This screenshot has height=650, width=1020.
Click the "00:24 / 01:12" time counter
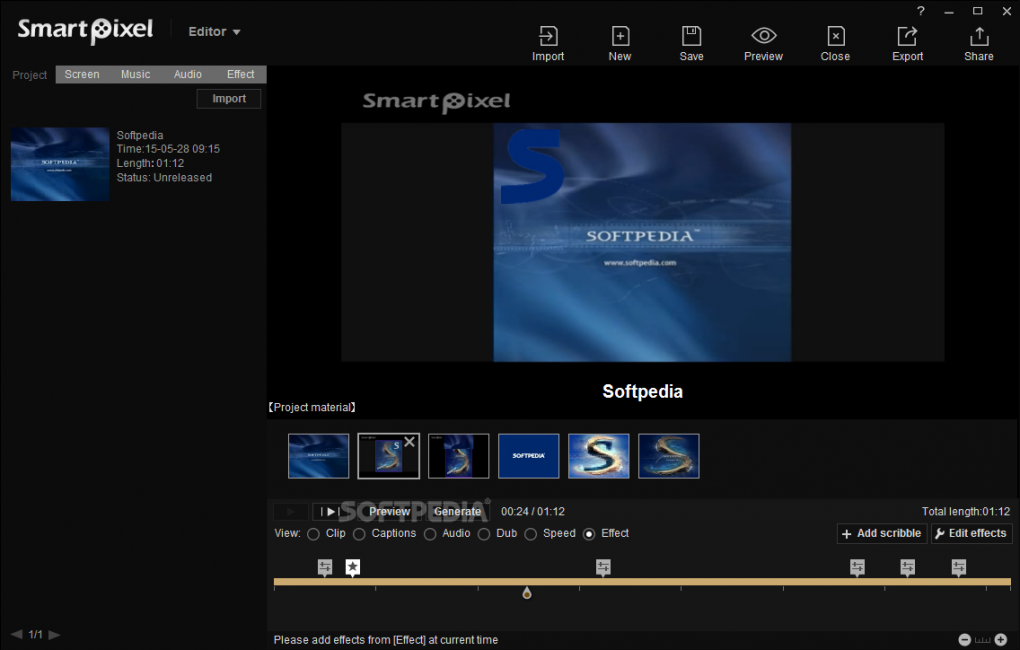click(x=533, y=512)
